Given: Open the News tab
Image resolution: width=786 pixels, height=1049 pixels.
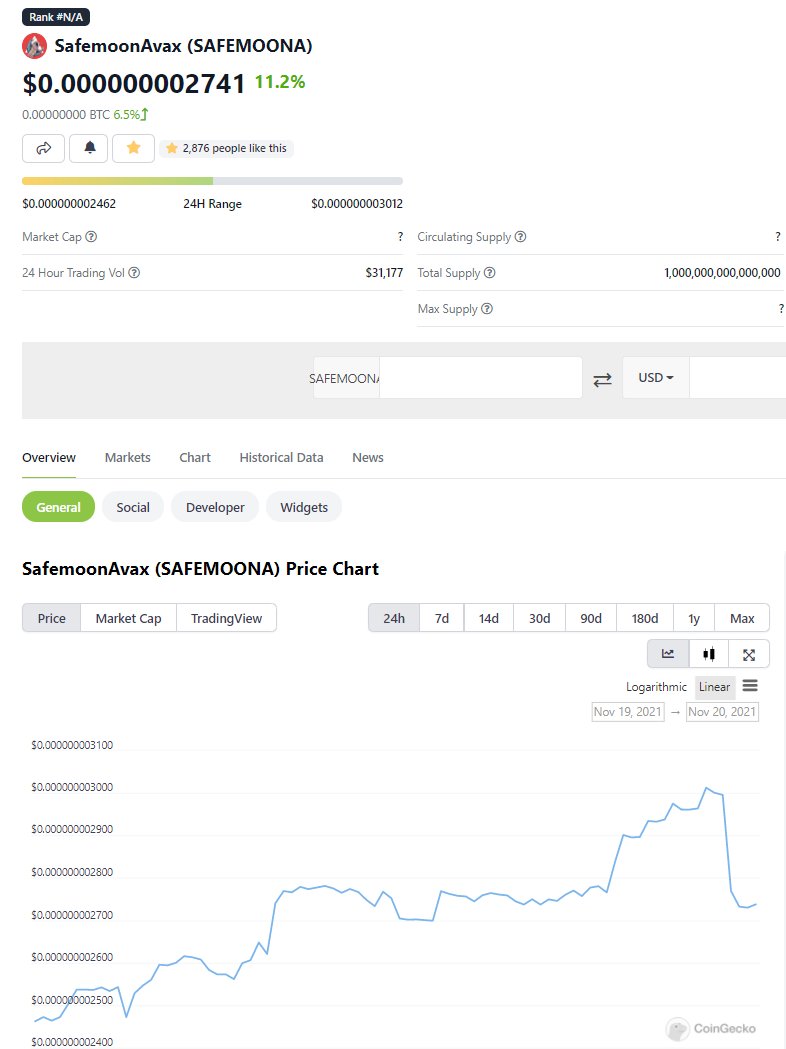Looking at the screenshot, I should [368, 458].
